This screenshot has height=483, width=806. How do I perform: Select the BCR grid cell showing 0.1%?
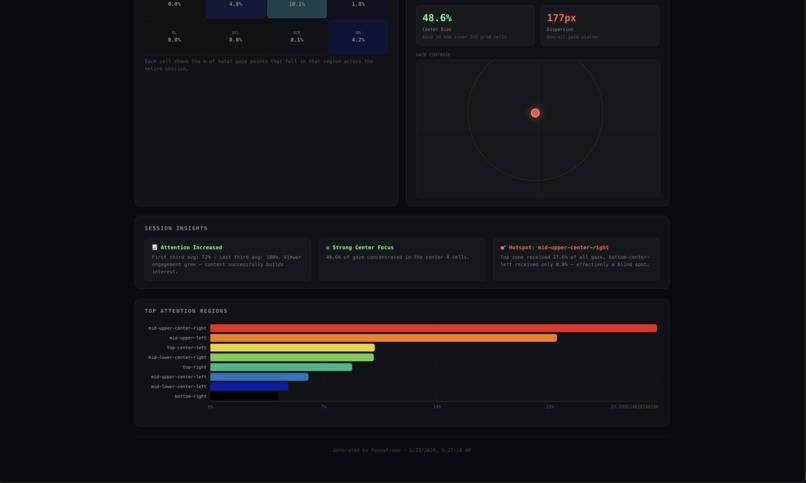click(x=297, y=36)
